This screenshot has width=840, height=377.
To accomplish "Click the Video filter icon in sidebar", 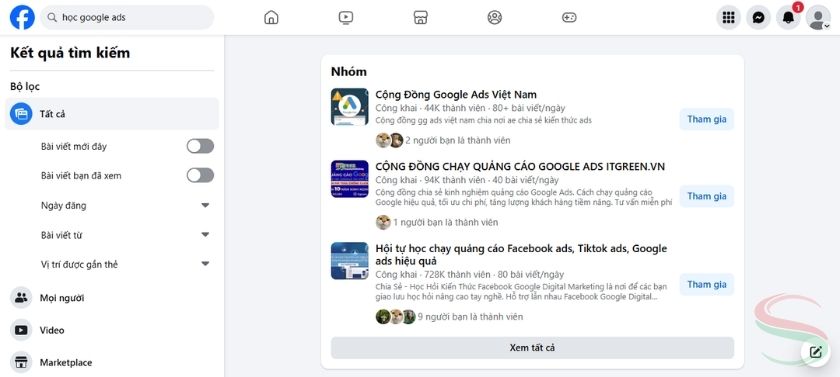I will point(21,330).
